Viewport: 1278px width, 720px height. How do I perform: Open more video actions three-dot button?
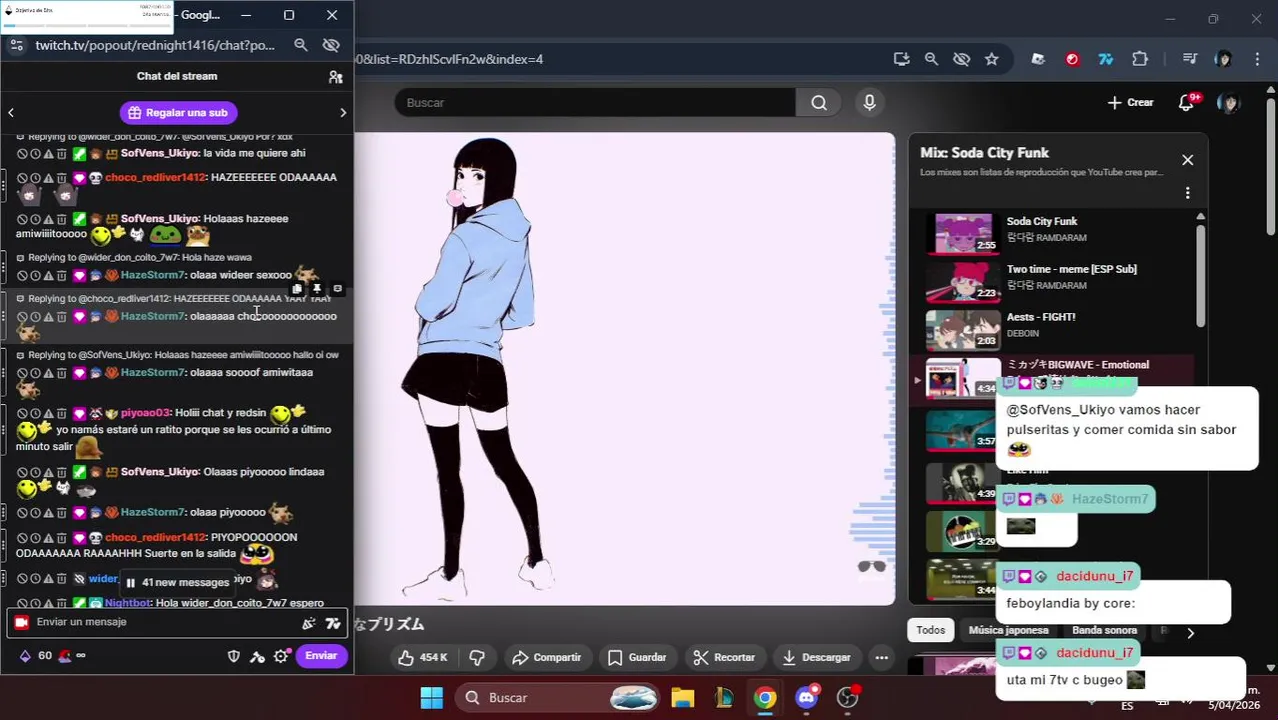pyautogui.click(x=881, y=657)
